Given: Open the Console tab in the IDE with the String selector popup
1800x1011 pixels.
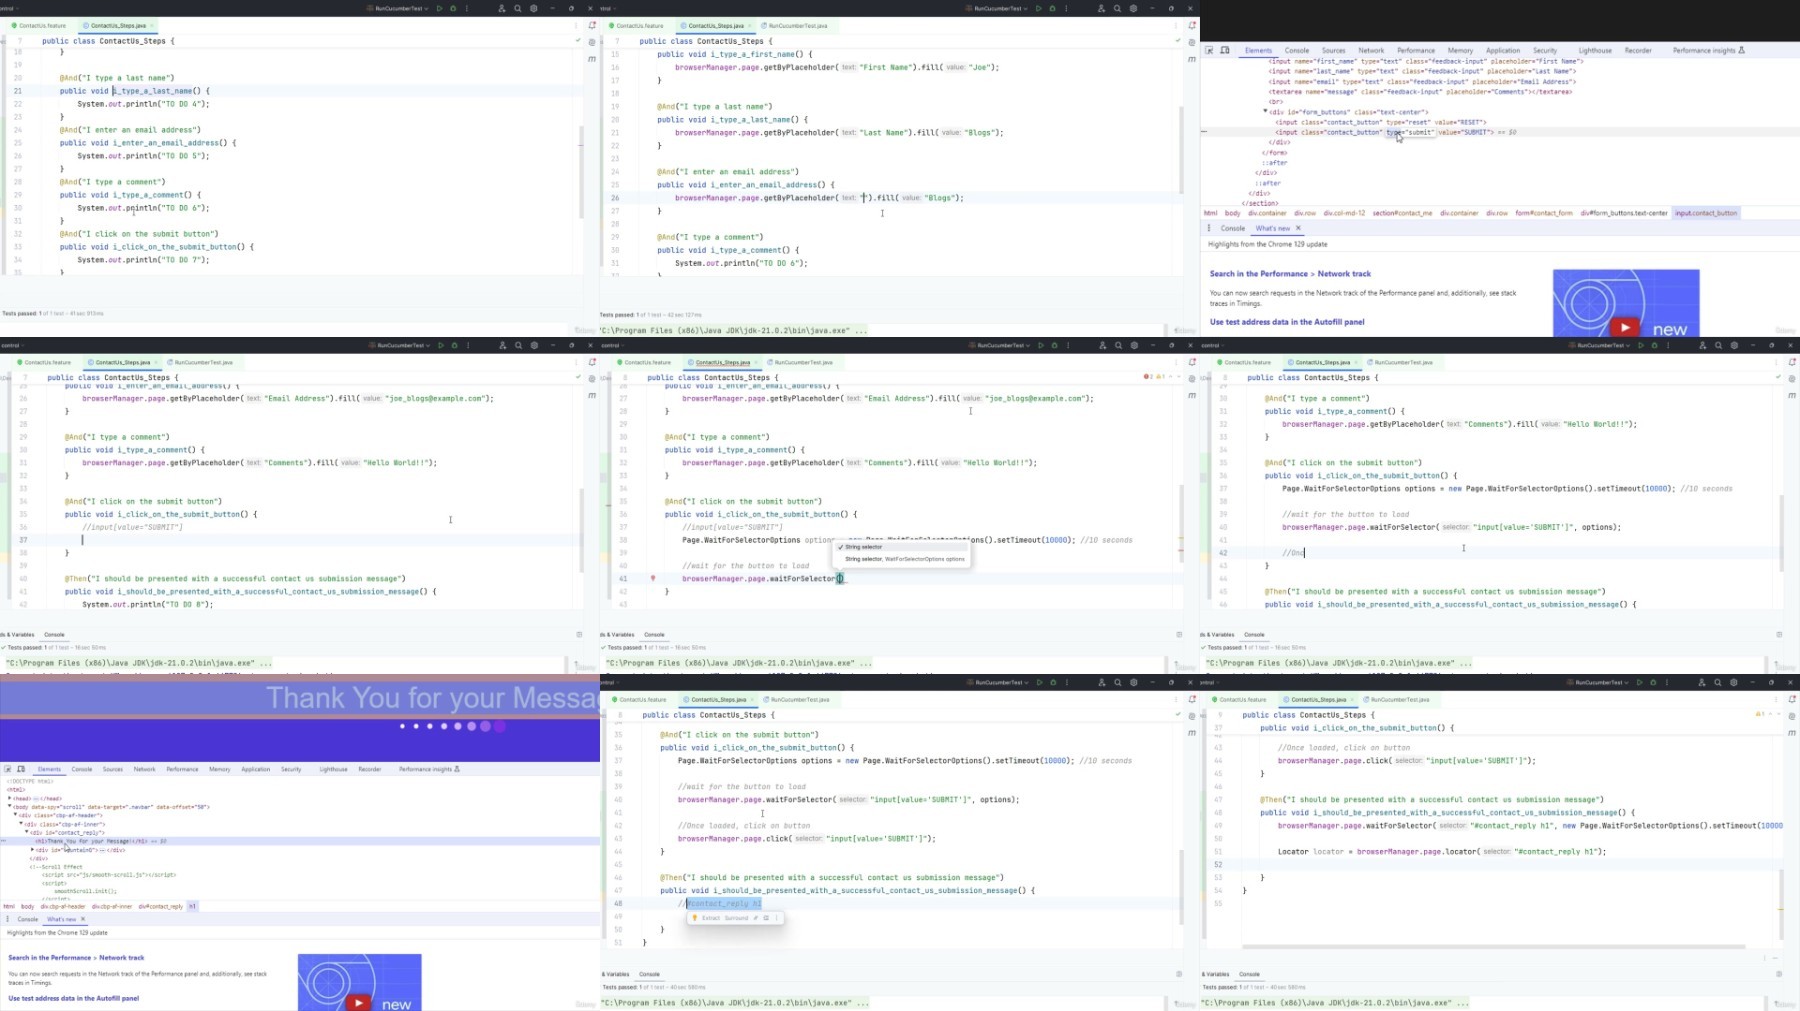Looking at the screenshot, I should coord(654,634).
